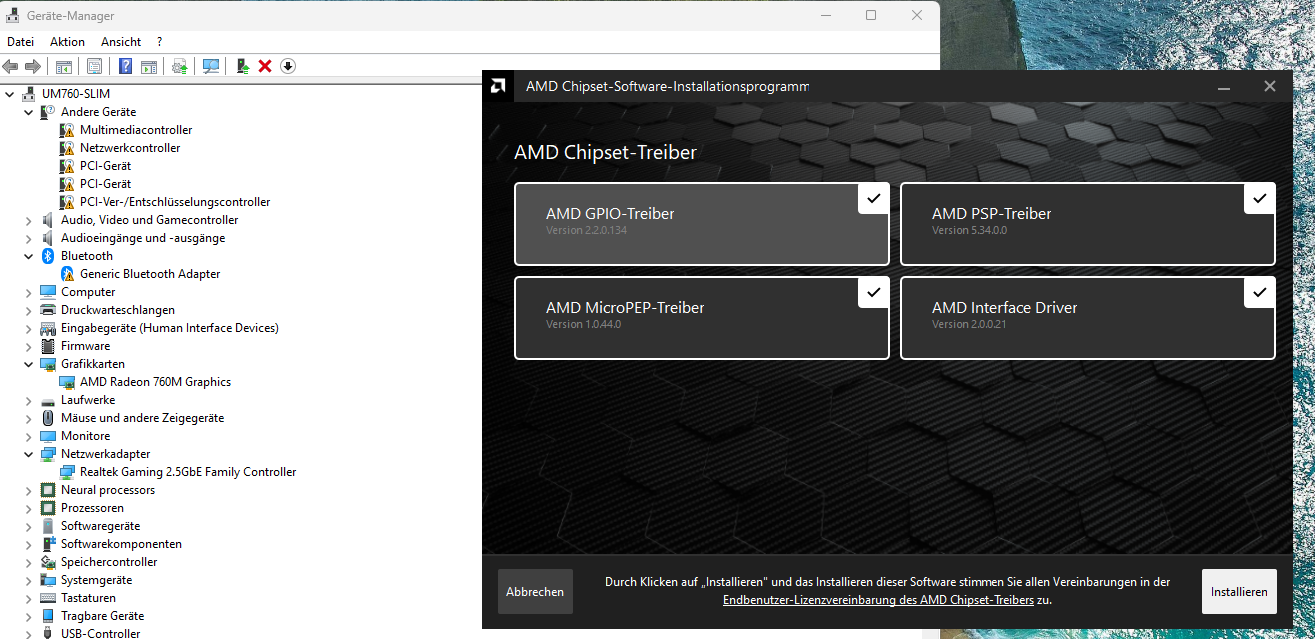Select the Mäuse und andere Zeigegeräte row
Viewport: 1315px width, 639px height.
142,418
